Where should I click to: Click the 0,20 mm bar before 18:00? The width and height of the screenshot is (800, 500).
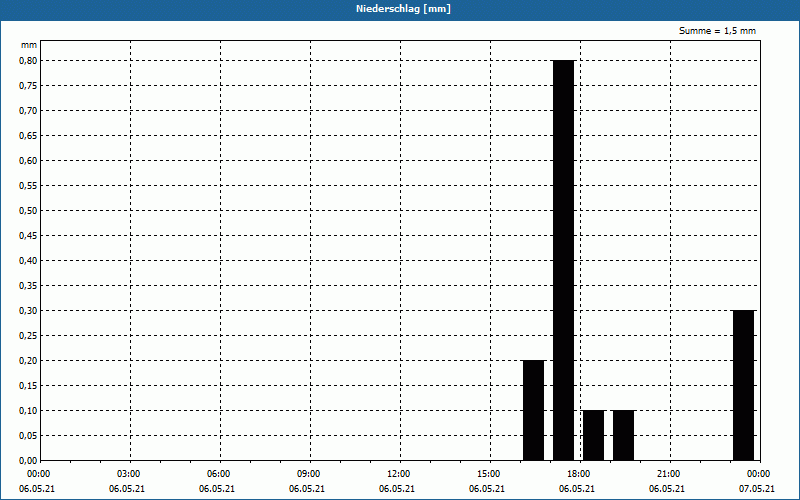(x=534, y=410)
